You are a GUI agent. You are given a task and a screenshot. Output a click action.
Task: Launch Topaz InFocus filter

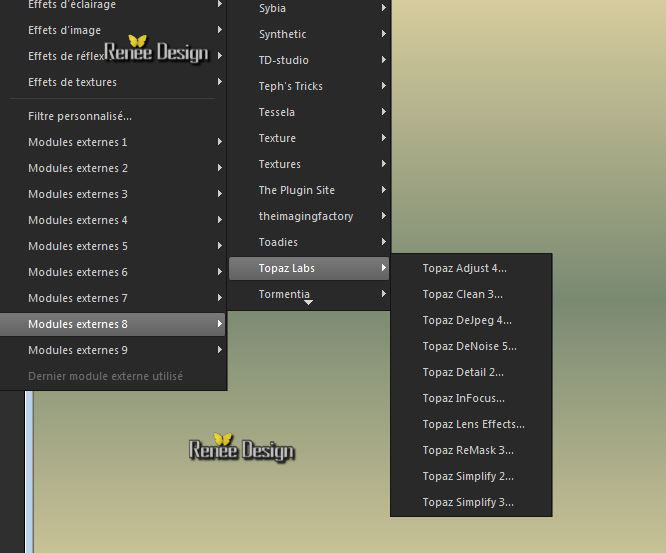(471, 398)
